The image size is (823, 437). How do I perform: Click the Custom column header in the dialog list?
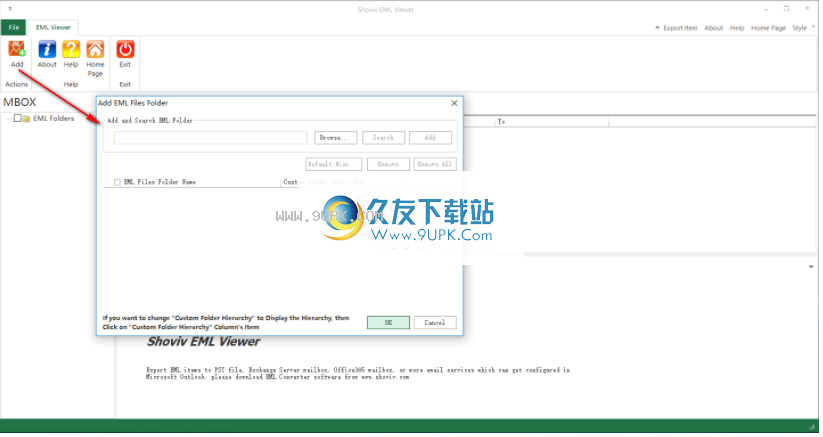[x=290, y=182]
